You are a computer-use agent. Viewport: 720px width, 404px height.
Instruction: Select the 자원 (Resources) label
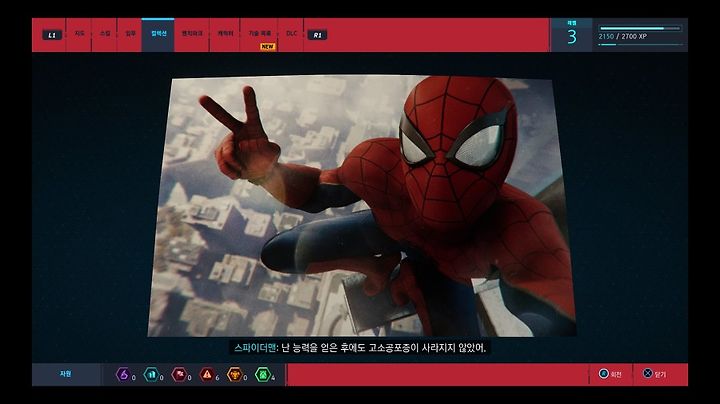tap(66, 374)
